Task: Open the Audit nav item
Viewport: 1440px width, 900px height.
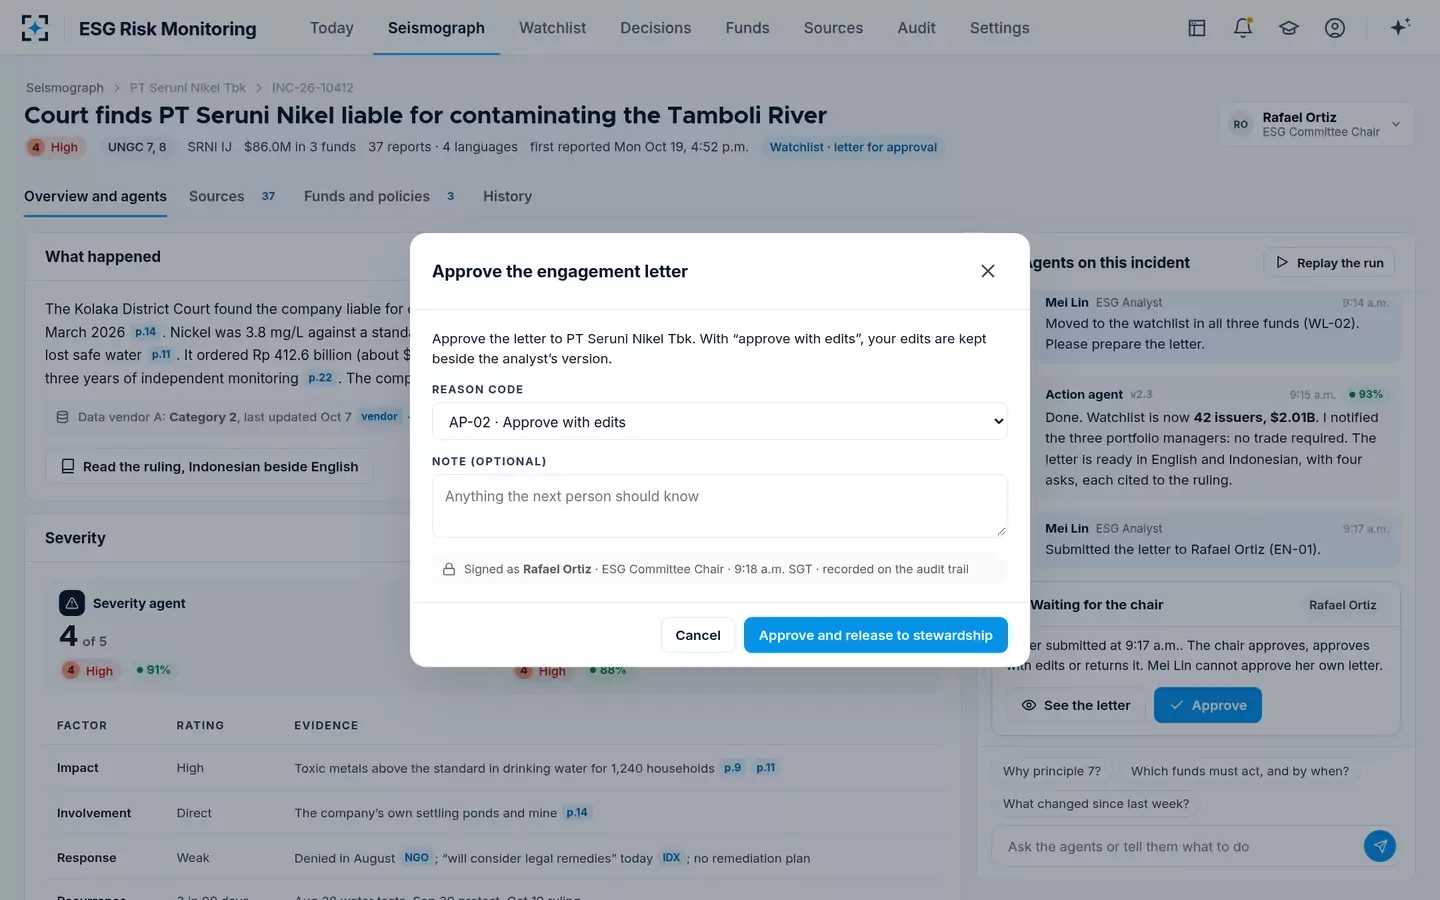Action: coord(916,28)
